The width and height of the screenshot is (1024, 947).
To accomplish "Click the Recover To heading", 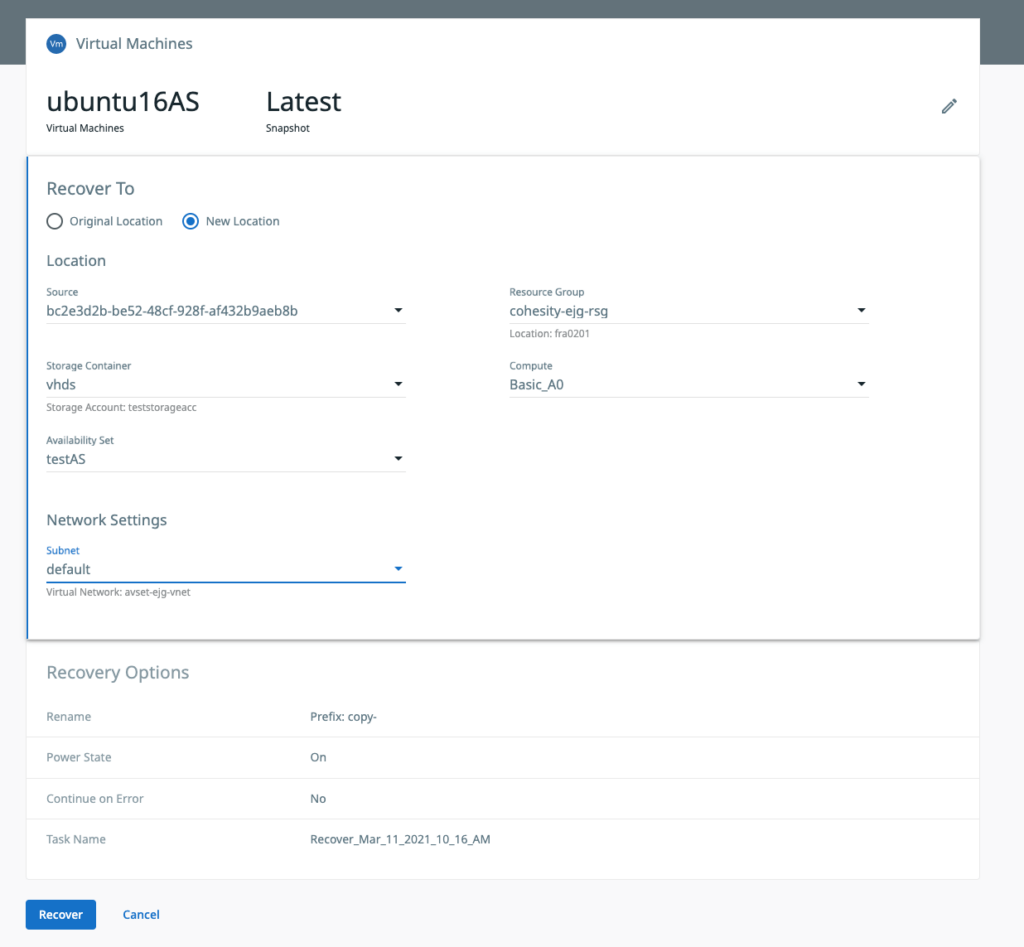I will click(x=90, y=189).
